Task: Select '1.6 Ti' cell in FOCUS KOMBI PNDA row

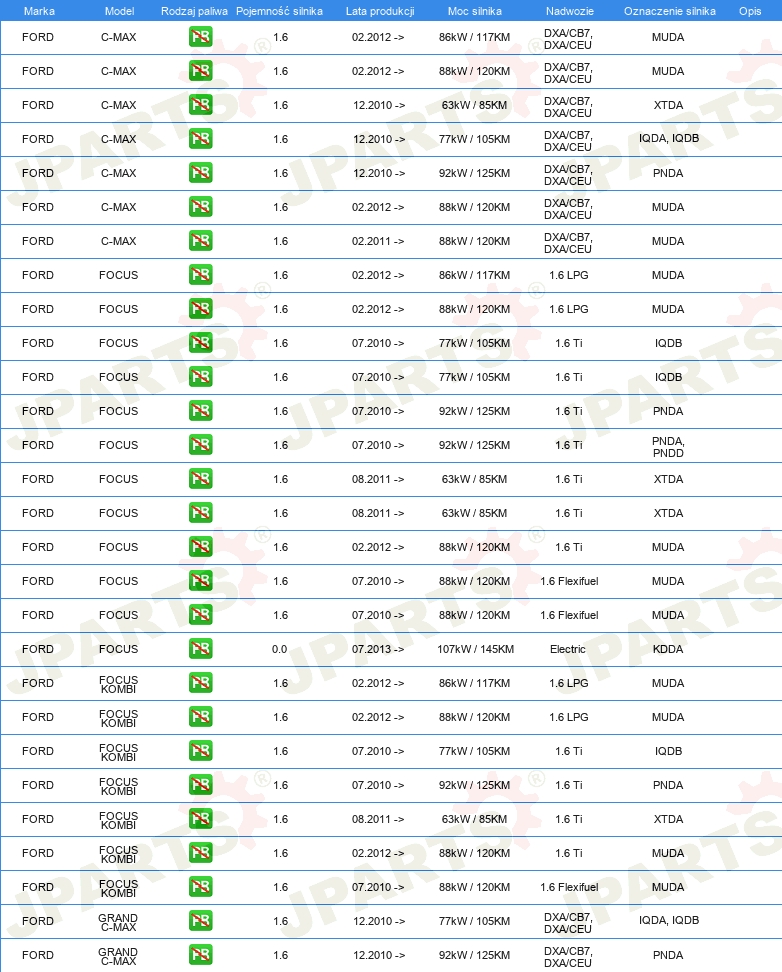Action: point(569,785)
